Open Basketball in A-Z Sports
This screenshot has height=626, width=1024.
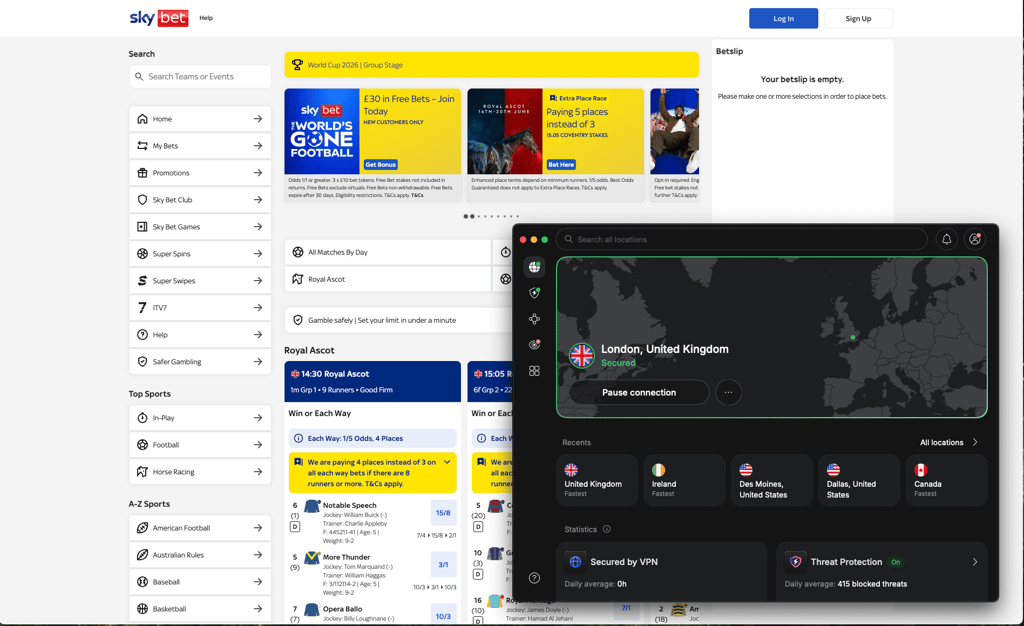(x=200, y=608)
